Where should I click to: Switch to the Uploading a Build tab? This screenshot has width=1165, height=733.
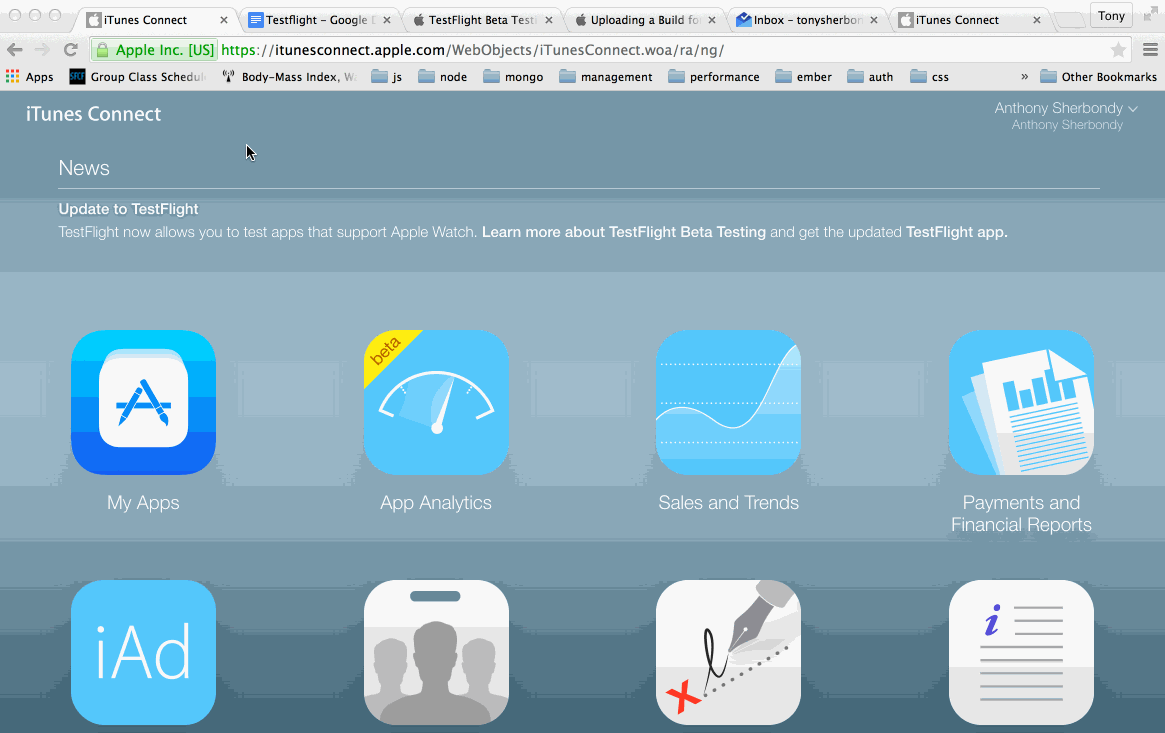(644, 20)
